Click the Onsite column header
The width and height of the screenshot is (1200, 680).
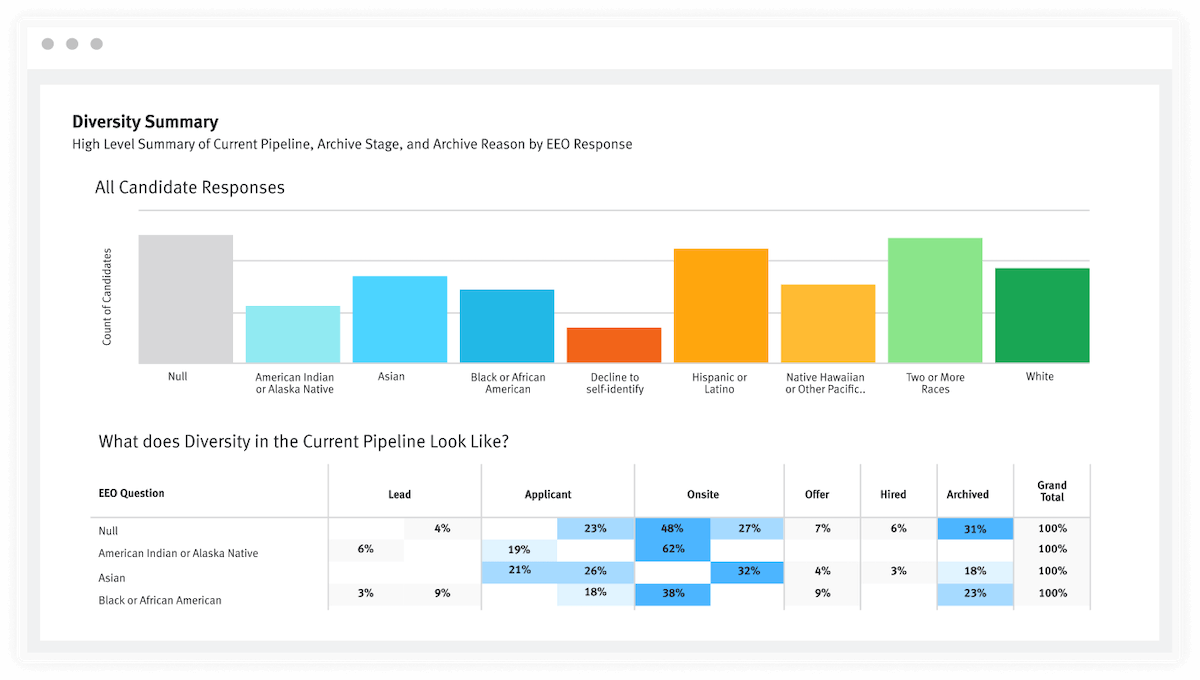[x=703, y=494]
